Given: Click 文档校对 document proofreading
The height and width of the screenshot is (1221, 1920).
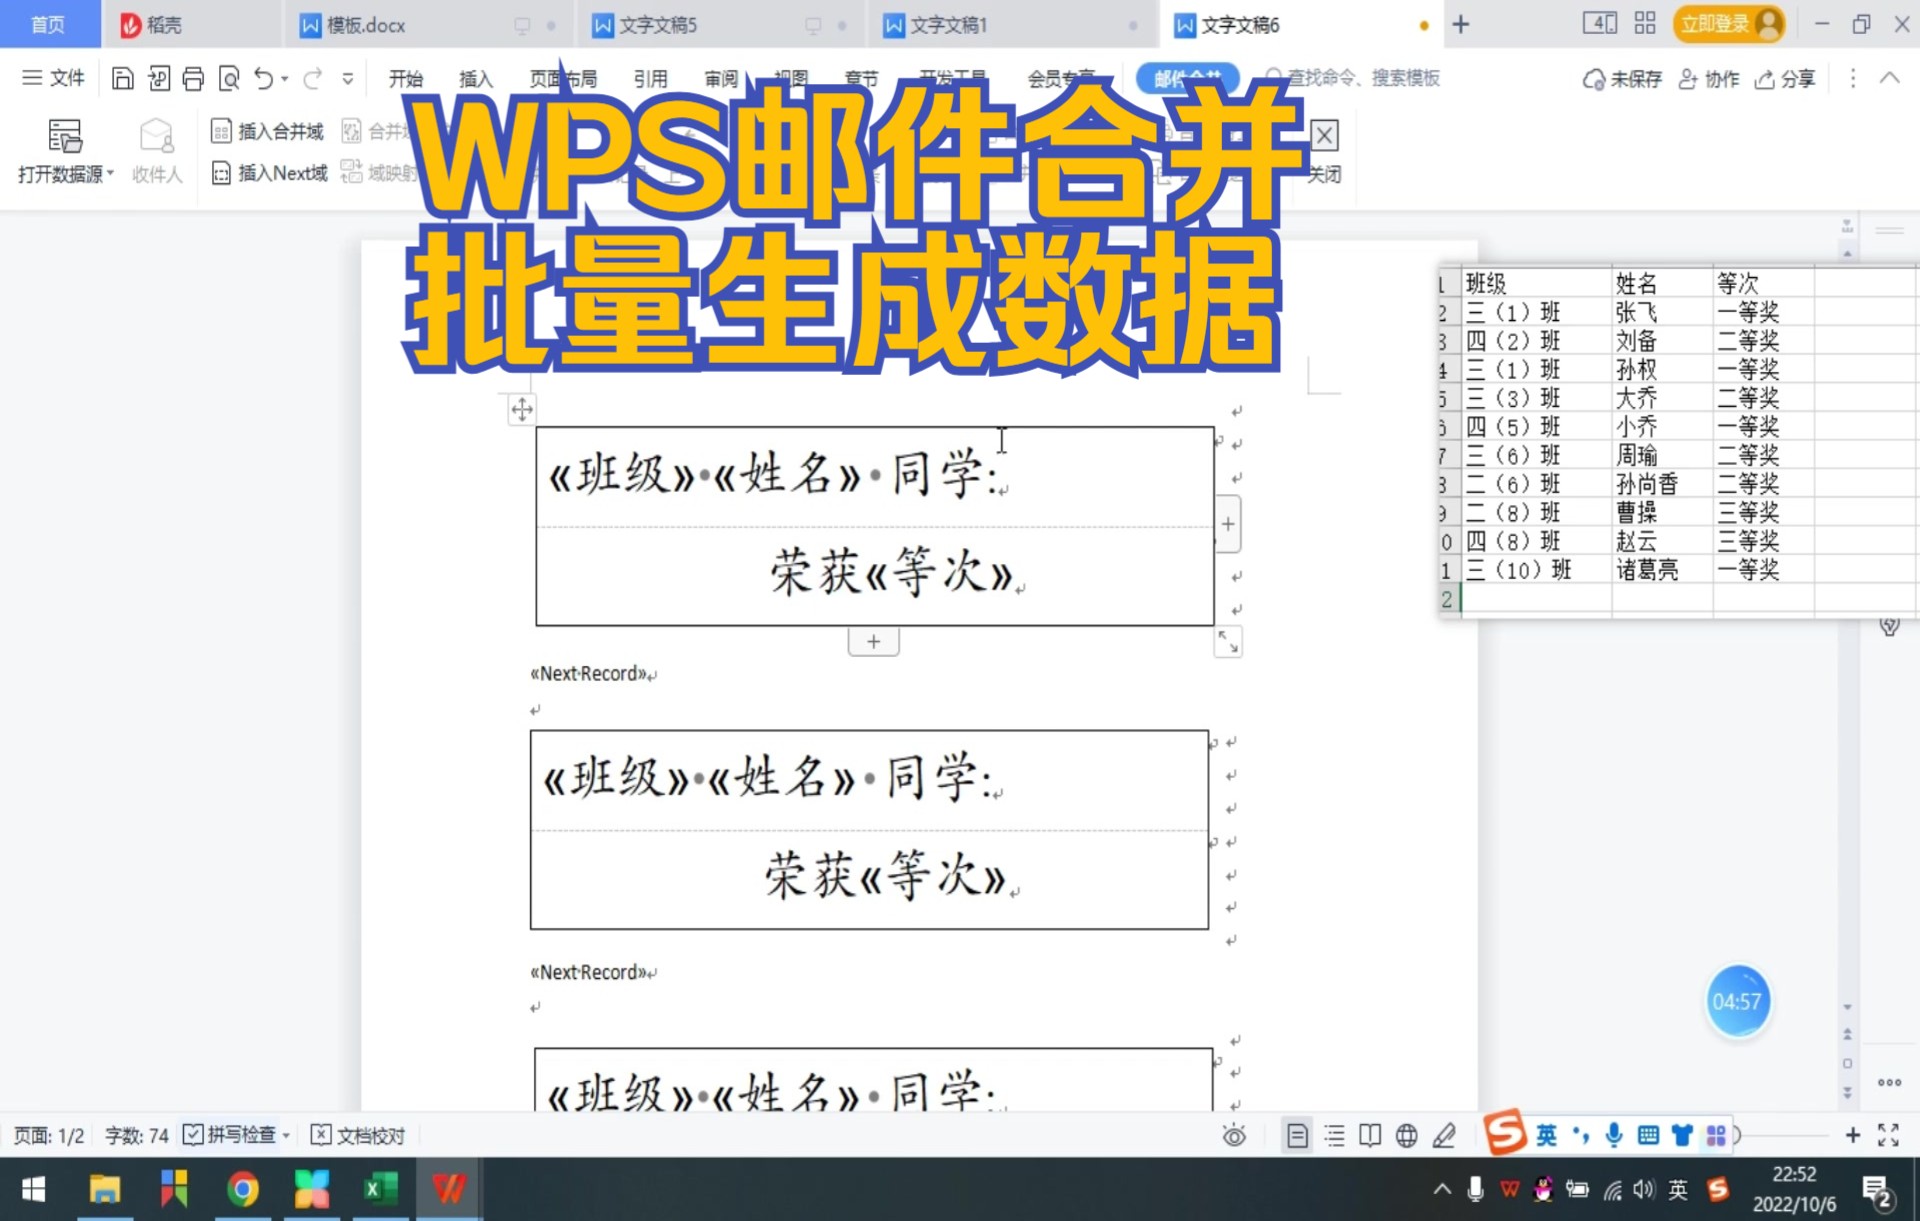Looking at the screenshot, I should [x=358, y=1135].
